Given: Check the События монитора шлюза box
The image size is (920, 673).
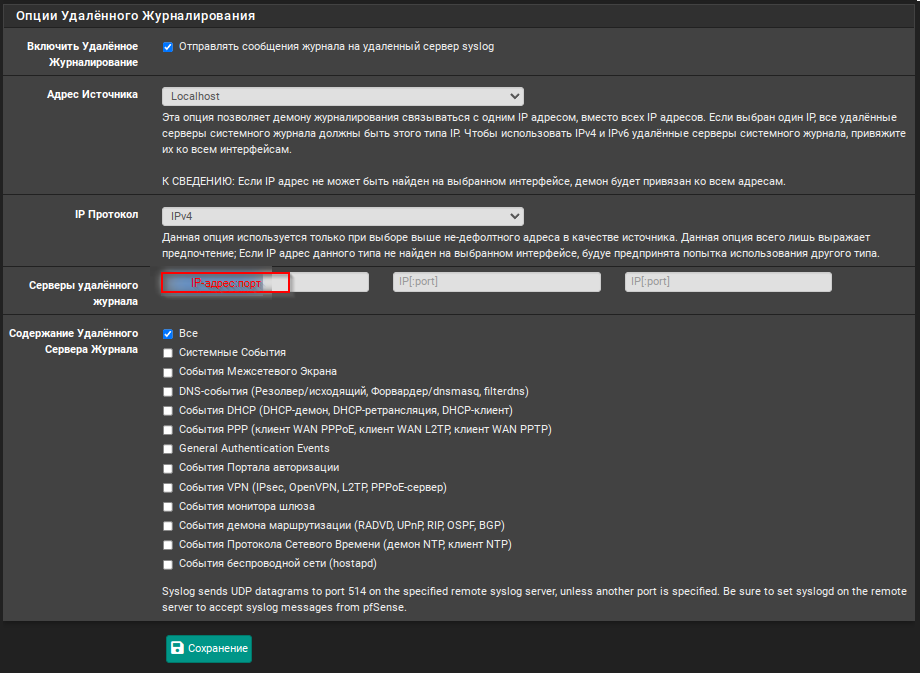Looking at the screenshot, I should [168, 507].
